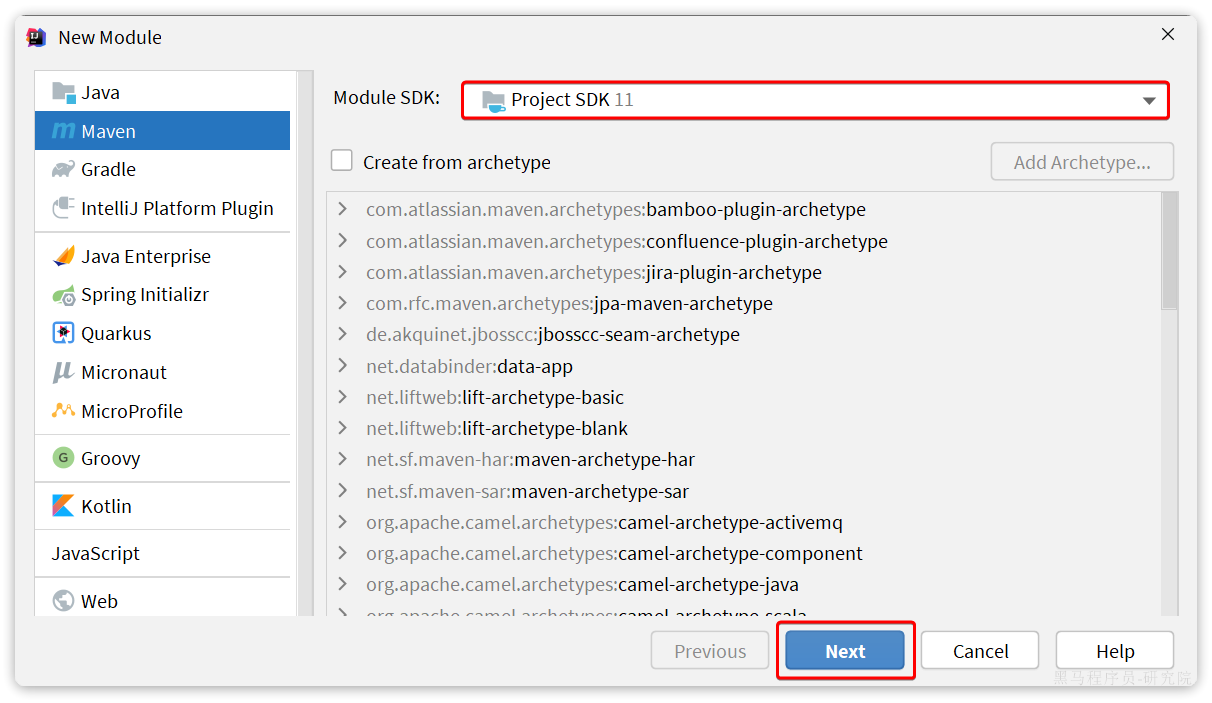This screenshot has height=703, width=1212.
Task: Click the Spring Initializr leaf icon
Action: click(64, 295)
